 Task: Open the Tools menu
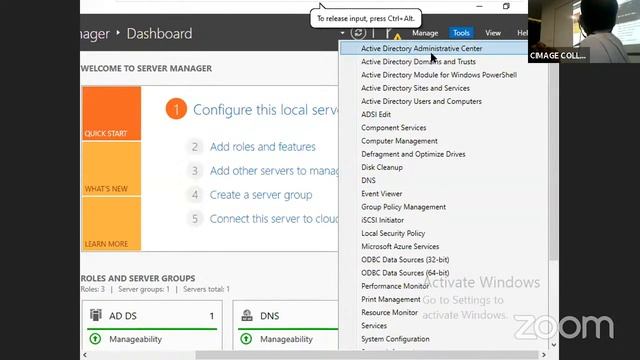coord(461,33)
